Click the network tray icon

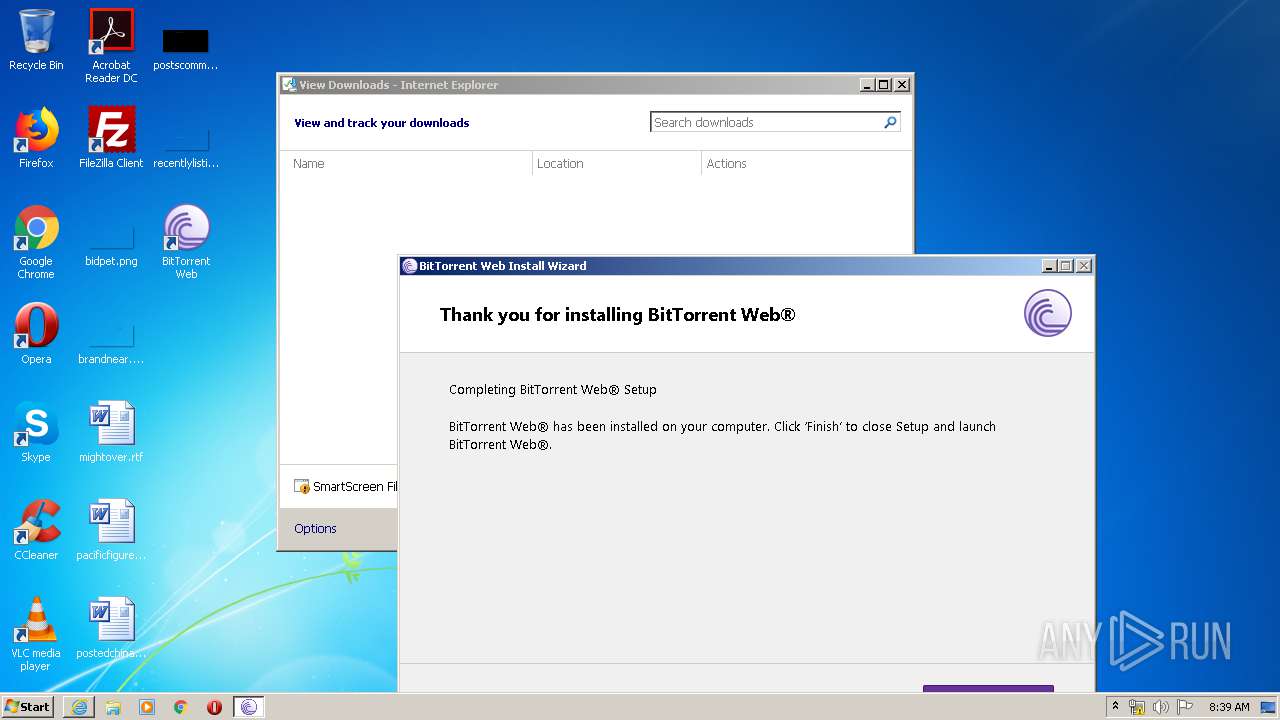[x=1137, y=707]
